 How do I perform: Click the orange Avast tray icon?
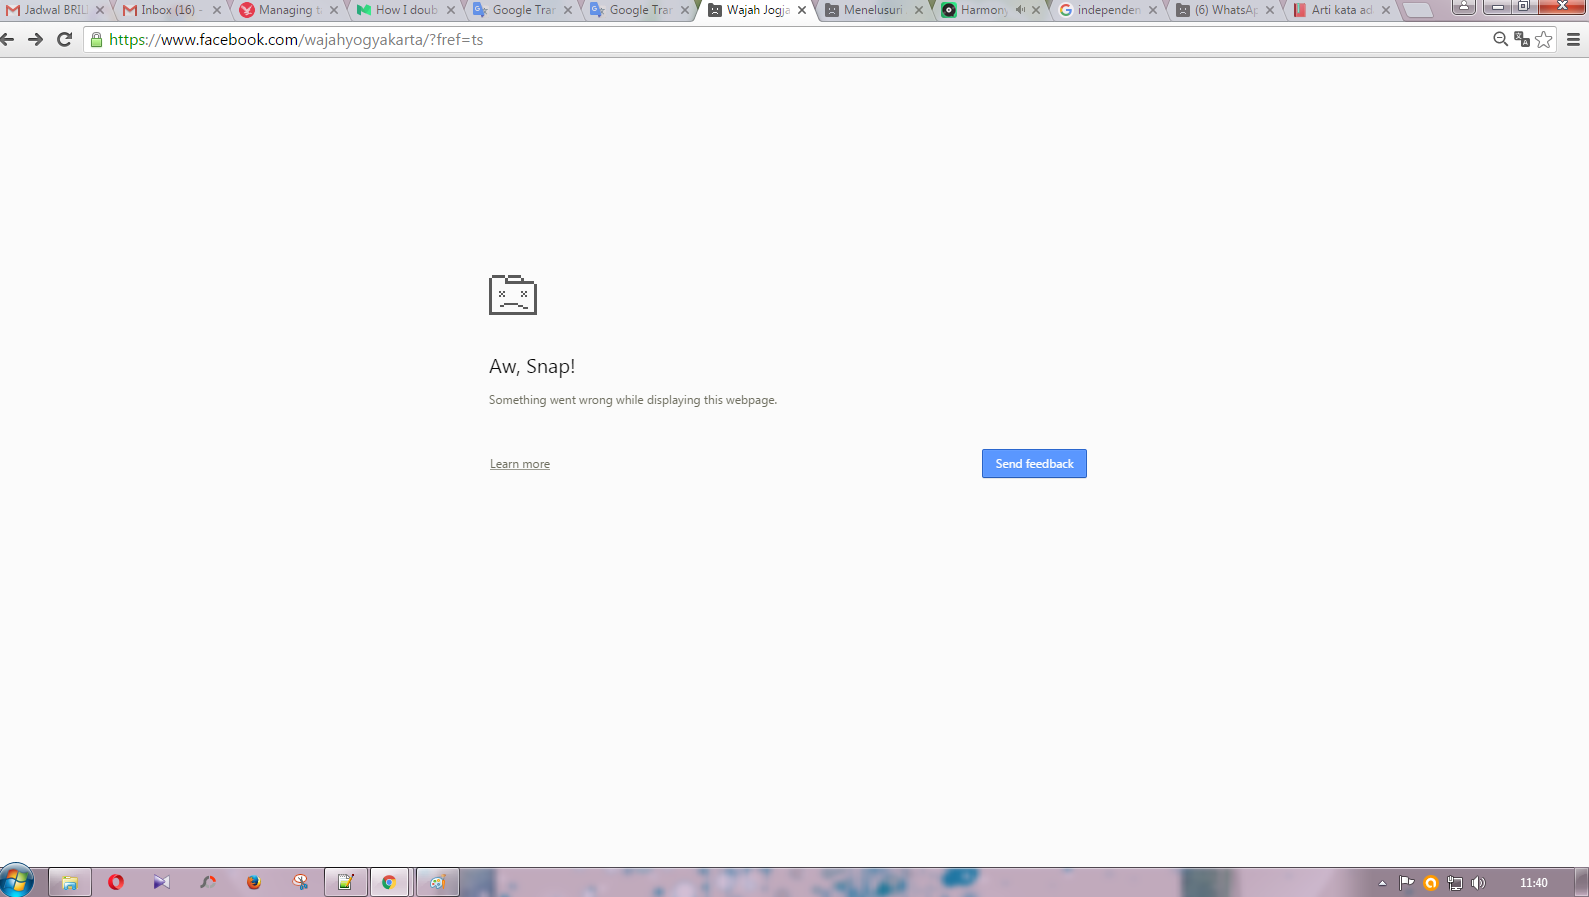(1431, 883)
